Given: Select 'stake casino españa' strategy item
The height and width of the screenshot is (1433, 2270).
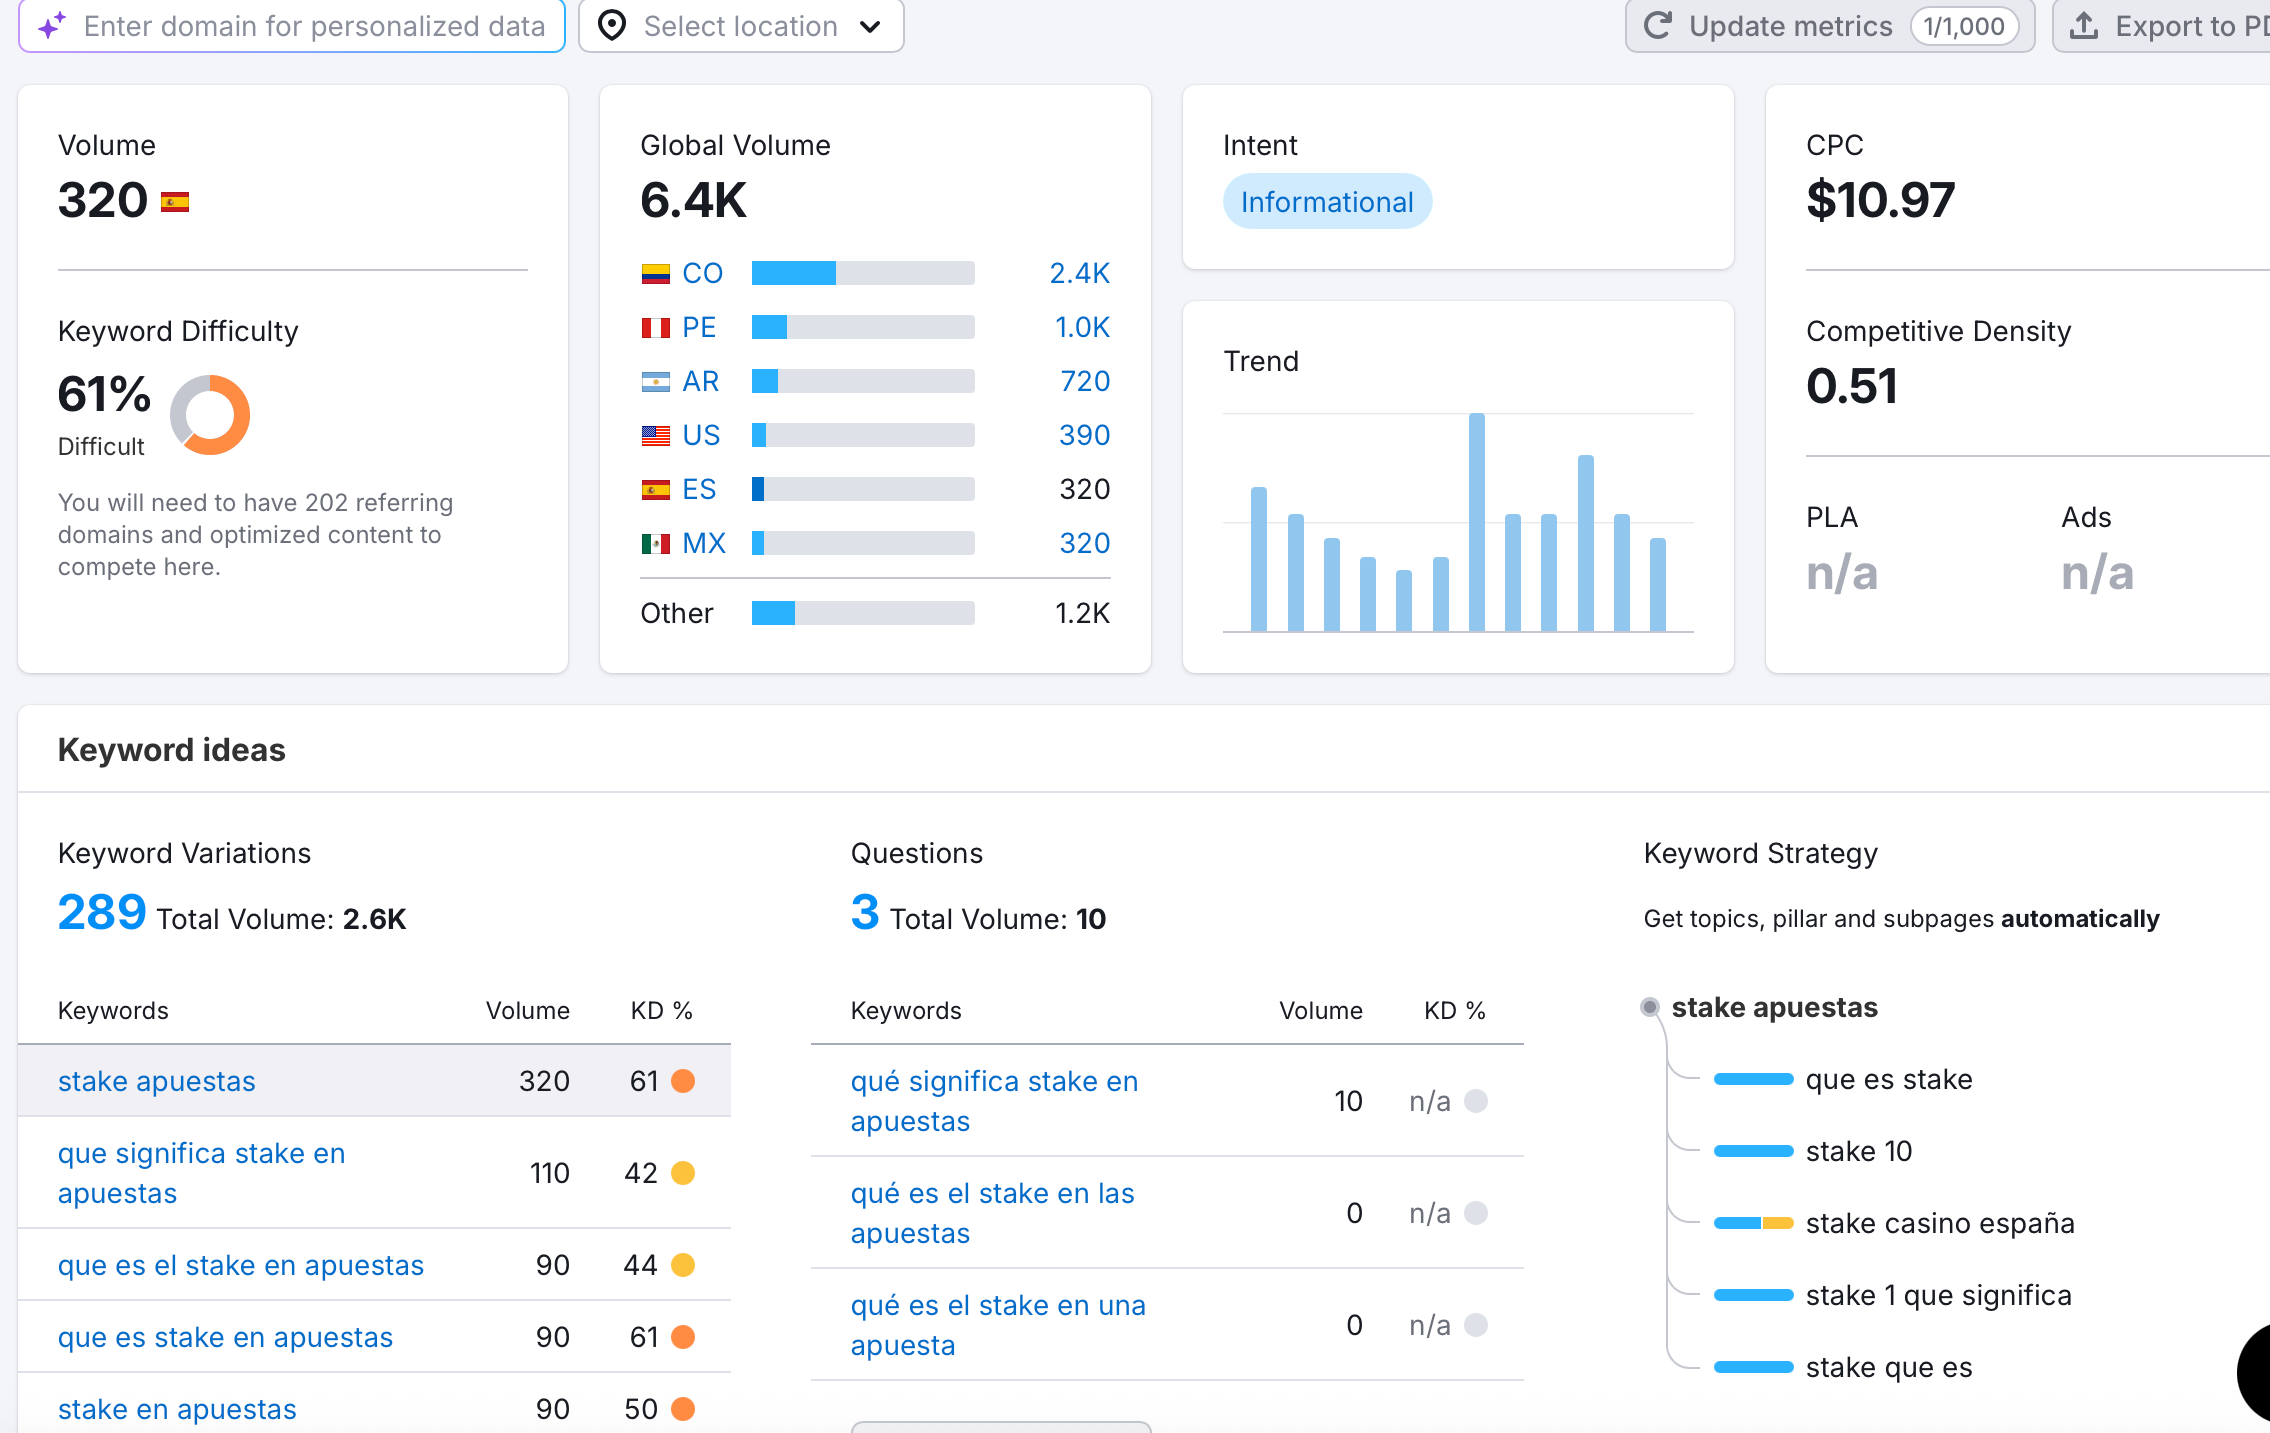Looking at the screenshot, I should [1939, 1223].
